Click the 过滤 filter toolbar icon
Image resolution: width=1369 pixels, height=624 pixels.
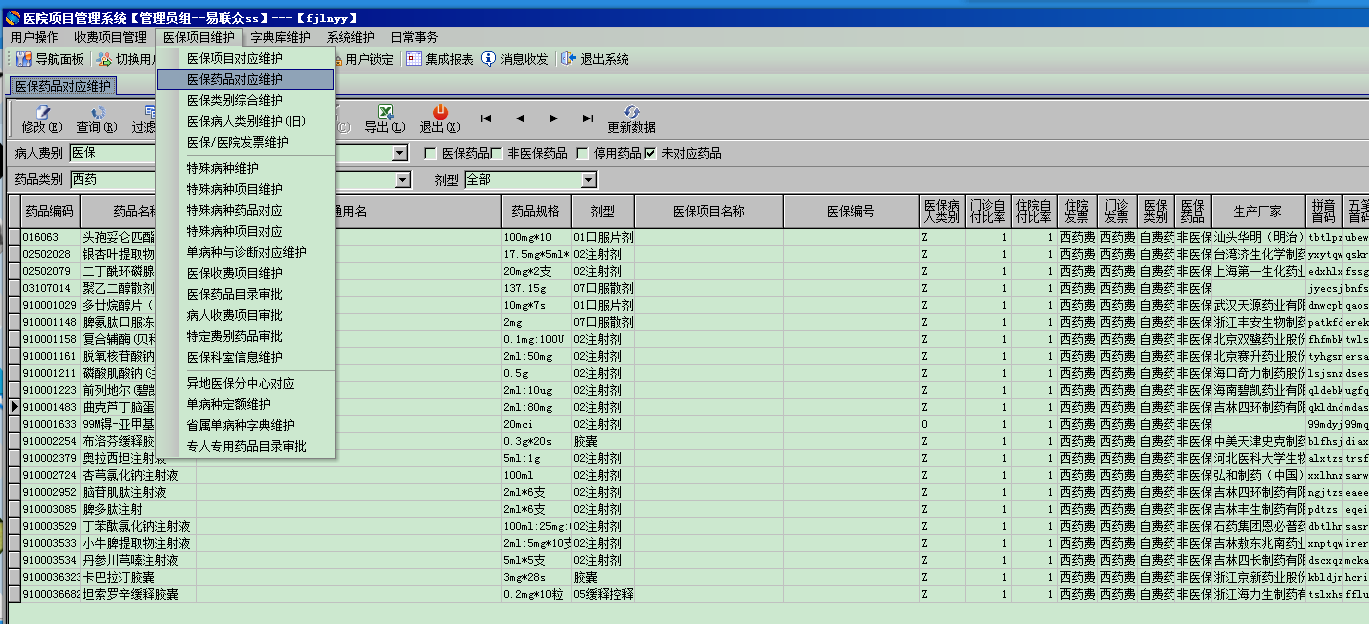click(x=150, y=113)
